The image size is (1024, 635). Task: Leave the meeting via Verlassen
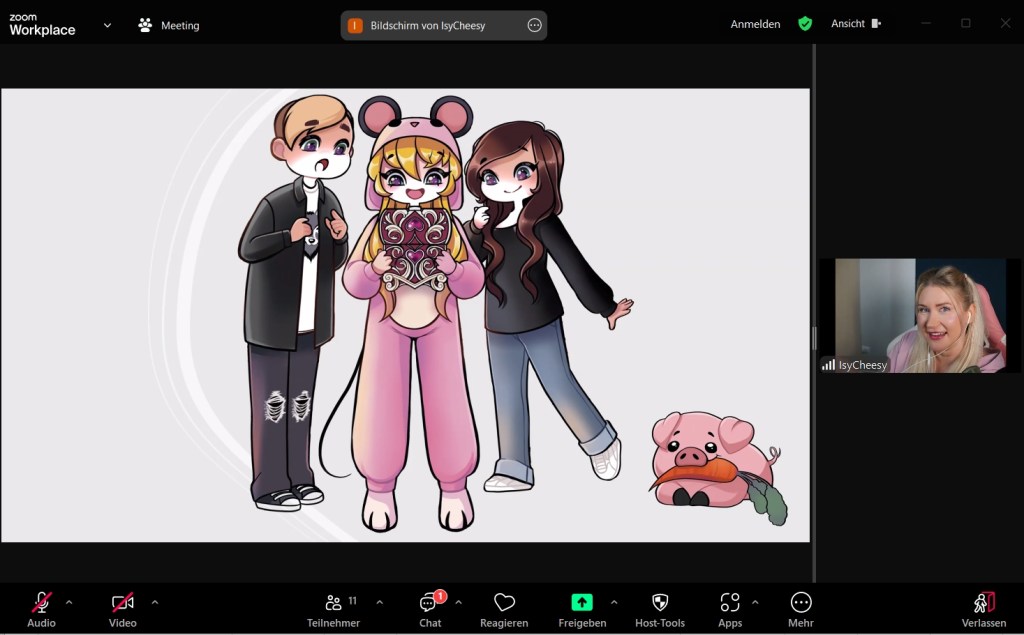(x=984, y=609)
